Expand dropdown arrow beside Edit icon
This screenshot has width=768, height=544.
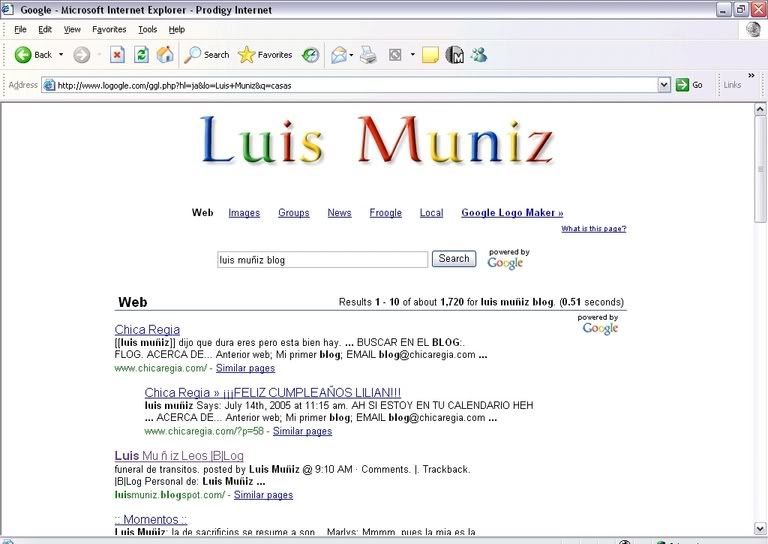412,54
